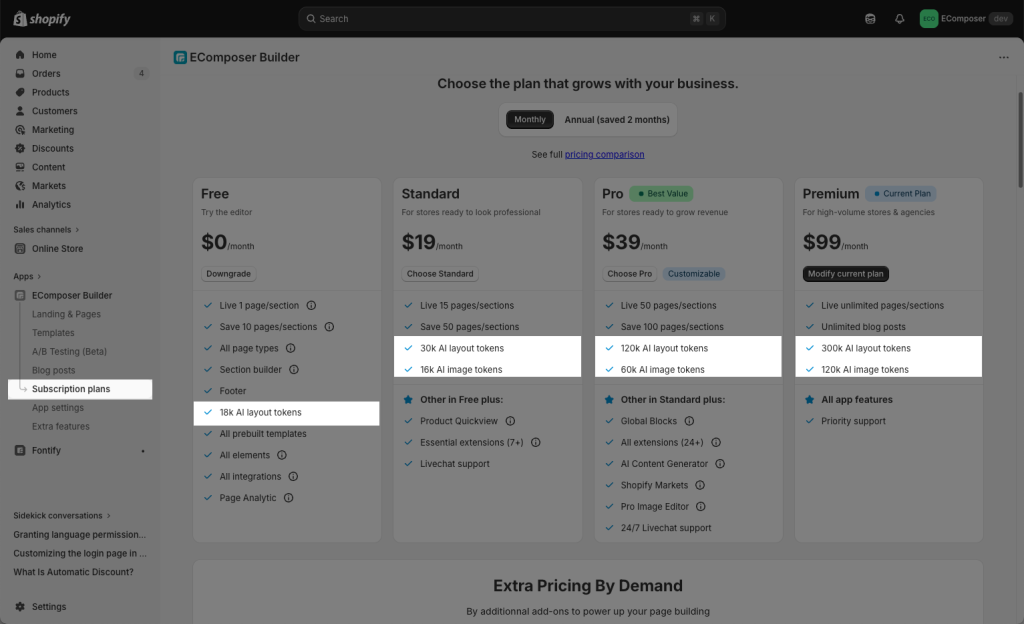Switch billing to Annual (saved 2 months)
The height and width of the screenshot is (624, 1024).
(616, 120)
